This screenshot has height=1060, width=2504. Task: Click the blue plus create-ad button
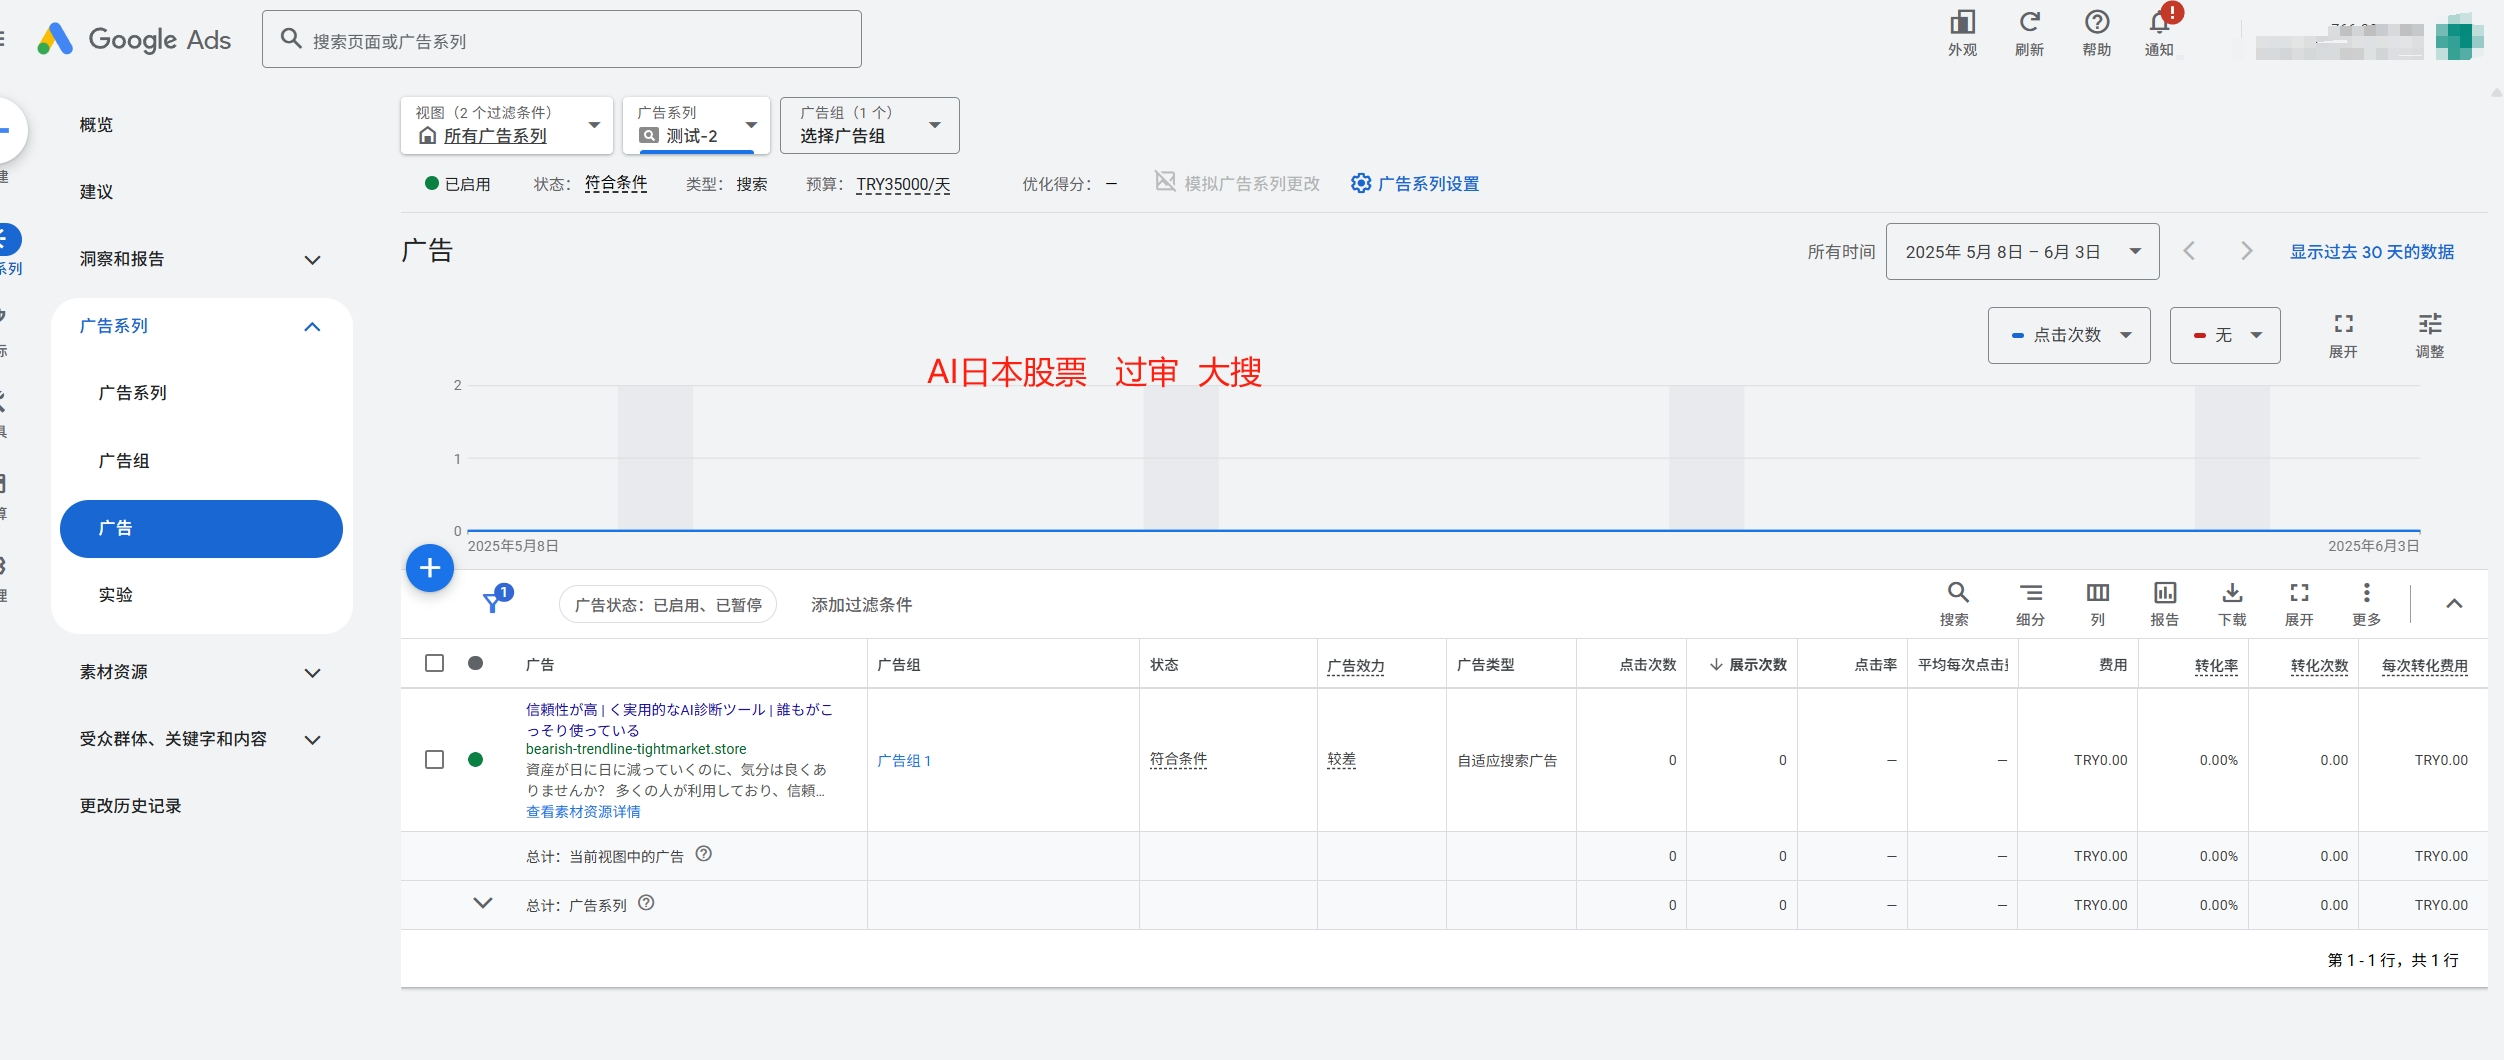[x=430, y=568]
